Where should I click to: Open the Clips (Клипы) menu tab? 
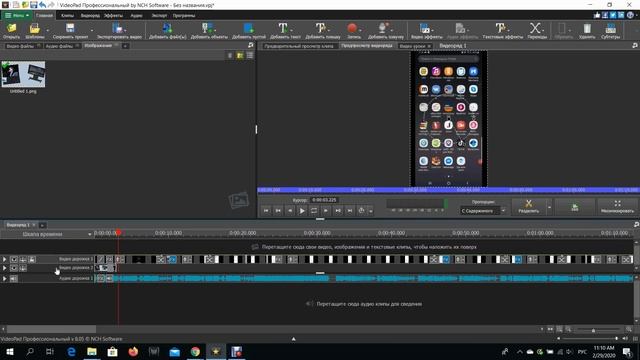pyautogui.click(x=67, y=16)
